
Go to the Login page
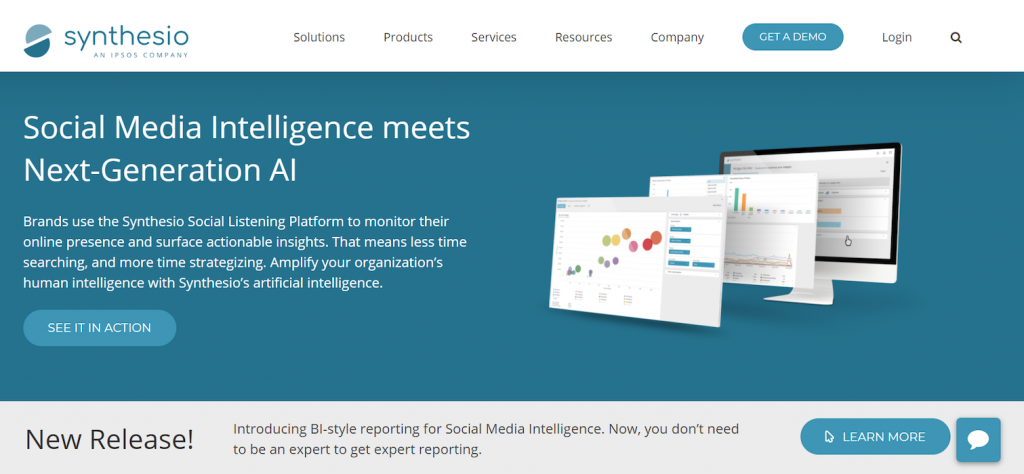pos(897,37)
